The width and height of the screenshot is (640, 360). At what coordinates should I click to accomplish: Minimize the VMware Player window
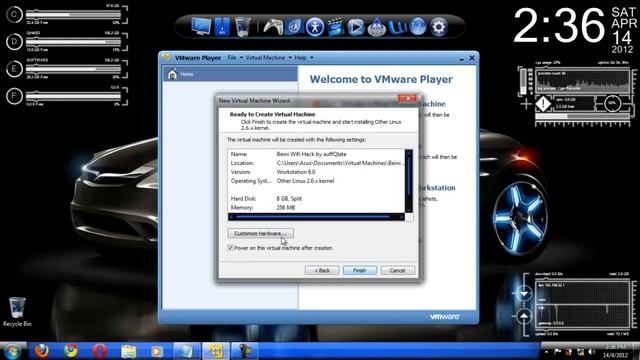pos(462,59)
